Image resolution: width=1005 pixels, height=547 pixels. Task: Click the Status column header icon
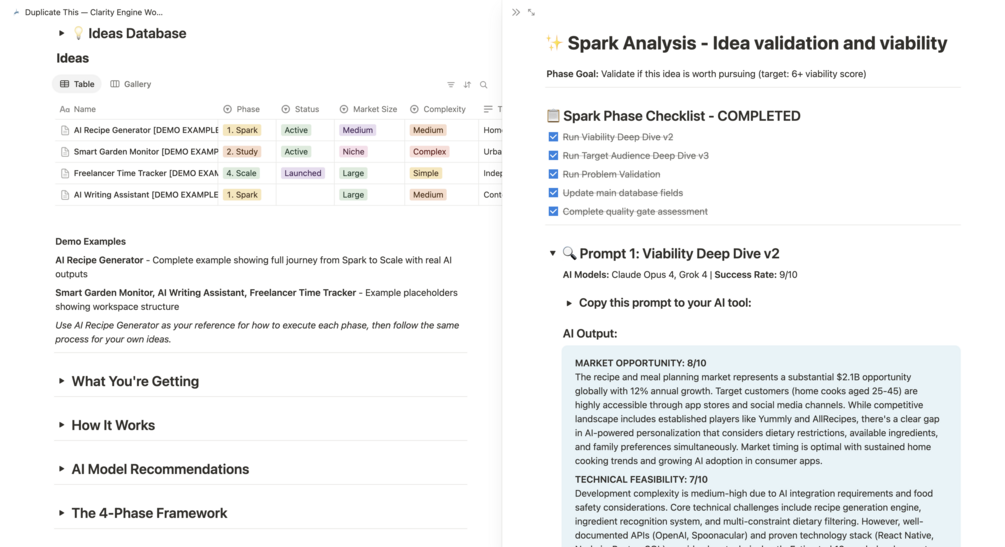tap(286, 109)
